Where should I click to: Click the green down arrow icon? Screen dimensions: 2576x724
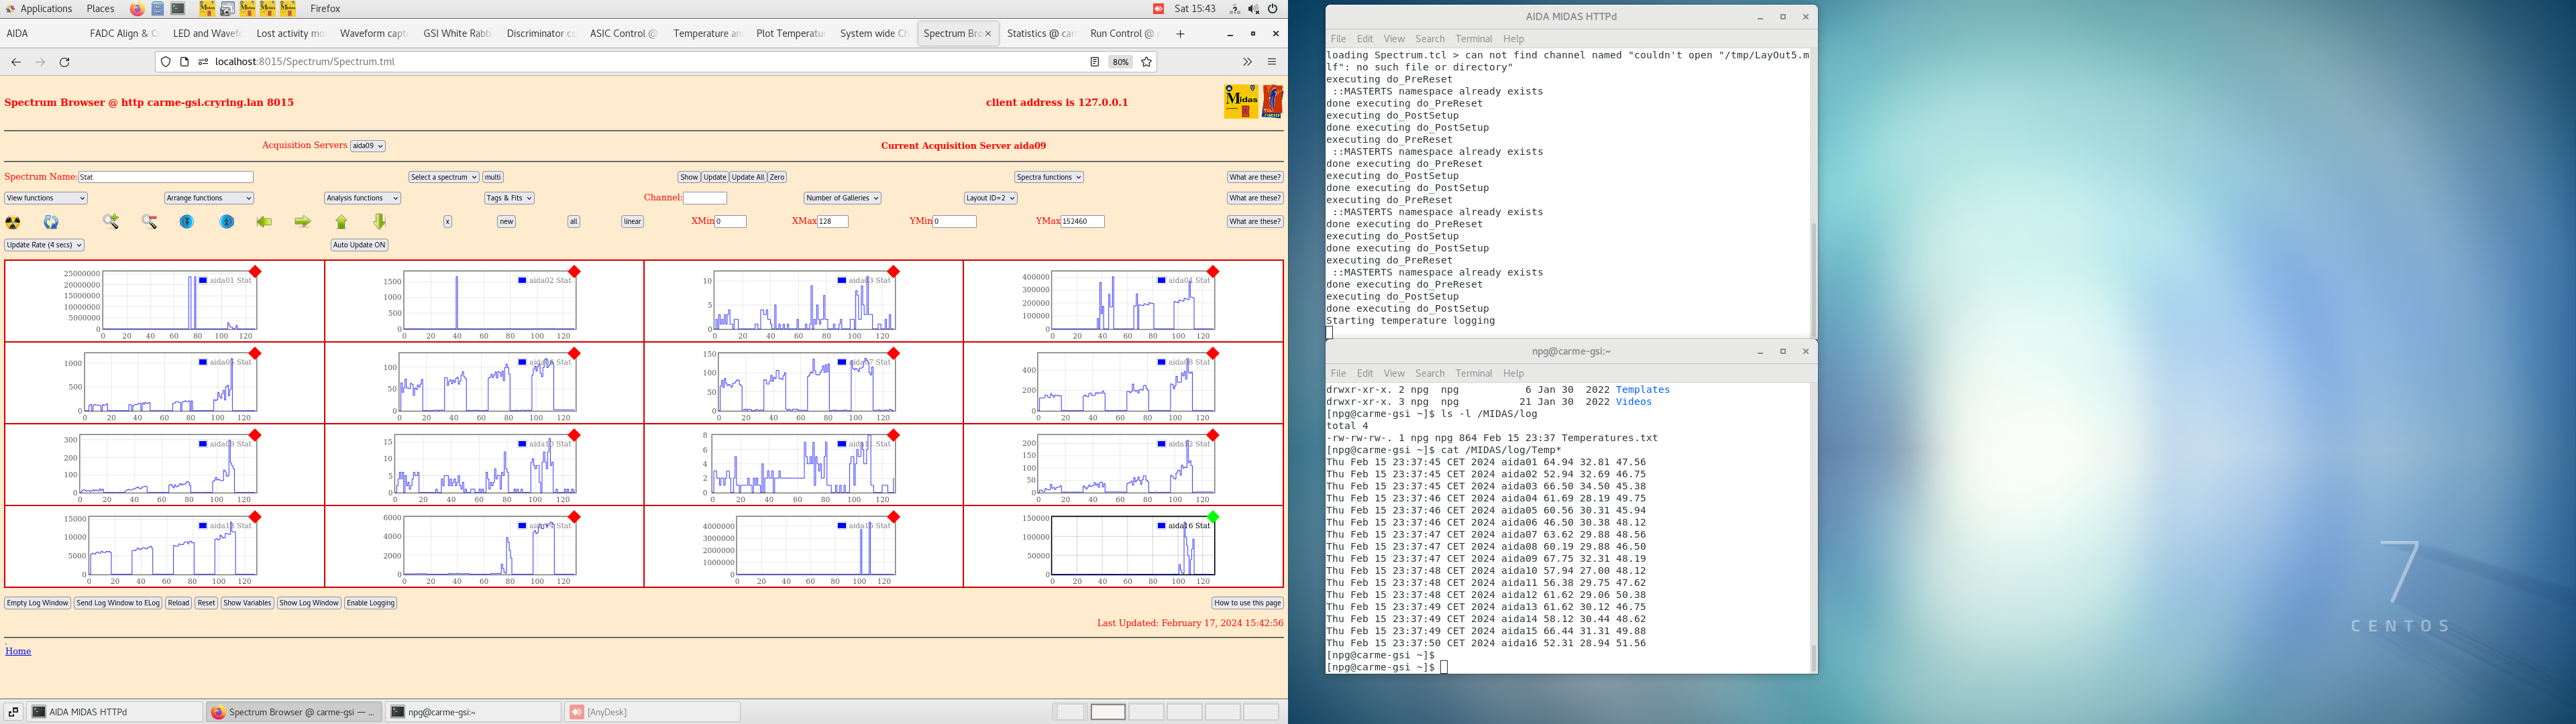point(379,222)
